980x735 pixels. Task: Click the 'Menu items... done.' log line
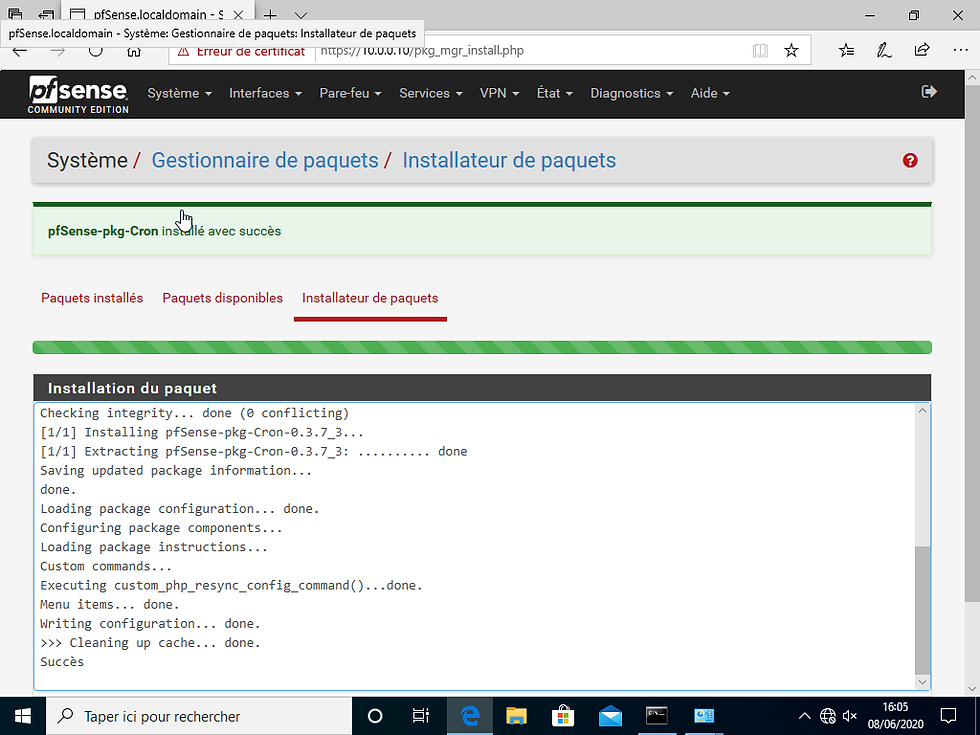point(109,604)
